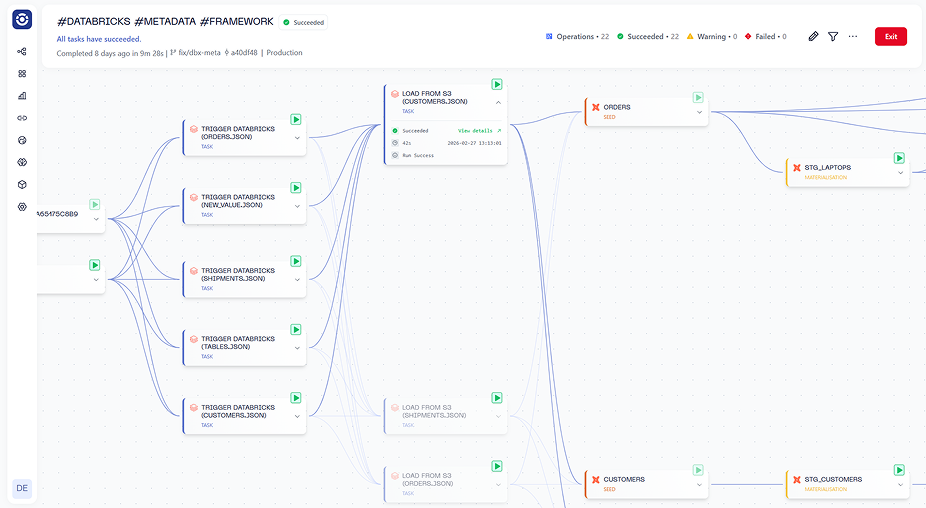
Task: Click play icon on STG_LAPTOPS node
Action: coord(899,158)
